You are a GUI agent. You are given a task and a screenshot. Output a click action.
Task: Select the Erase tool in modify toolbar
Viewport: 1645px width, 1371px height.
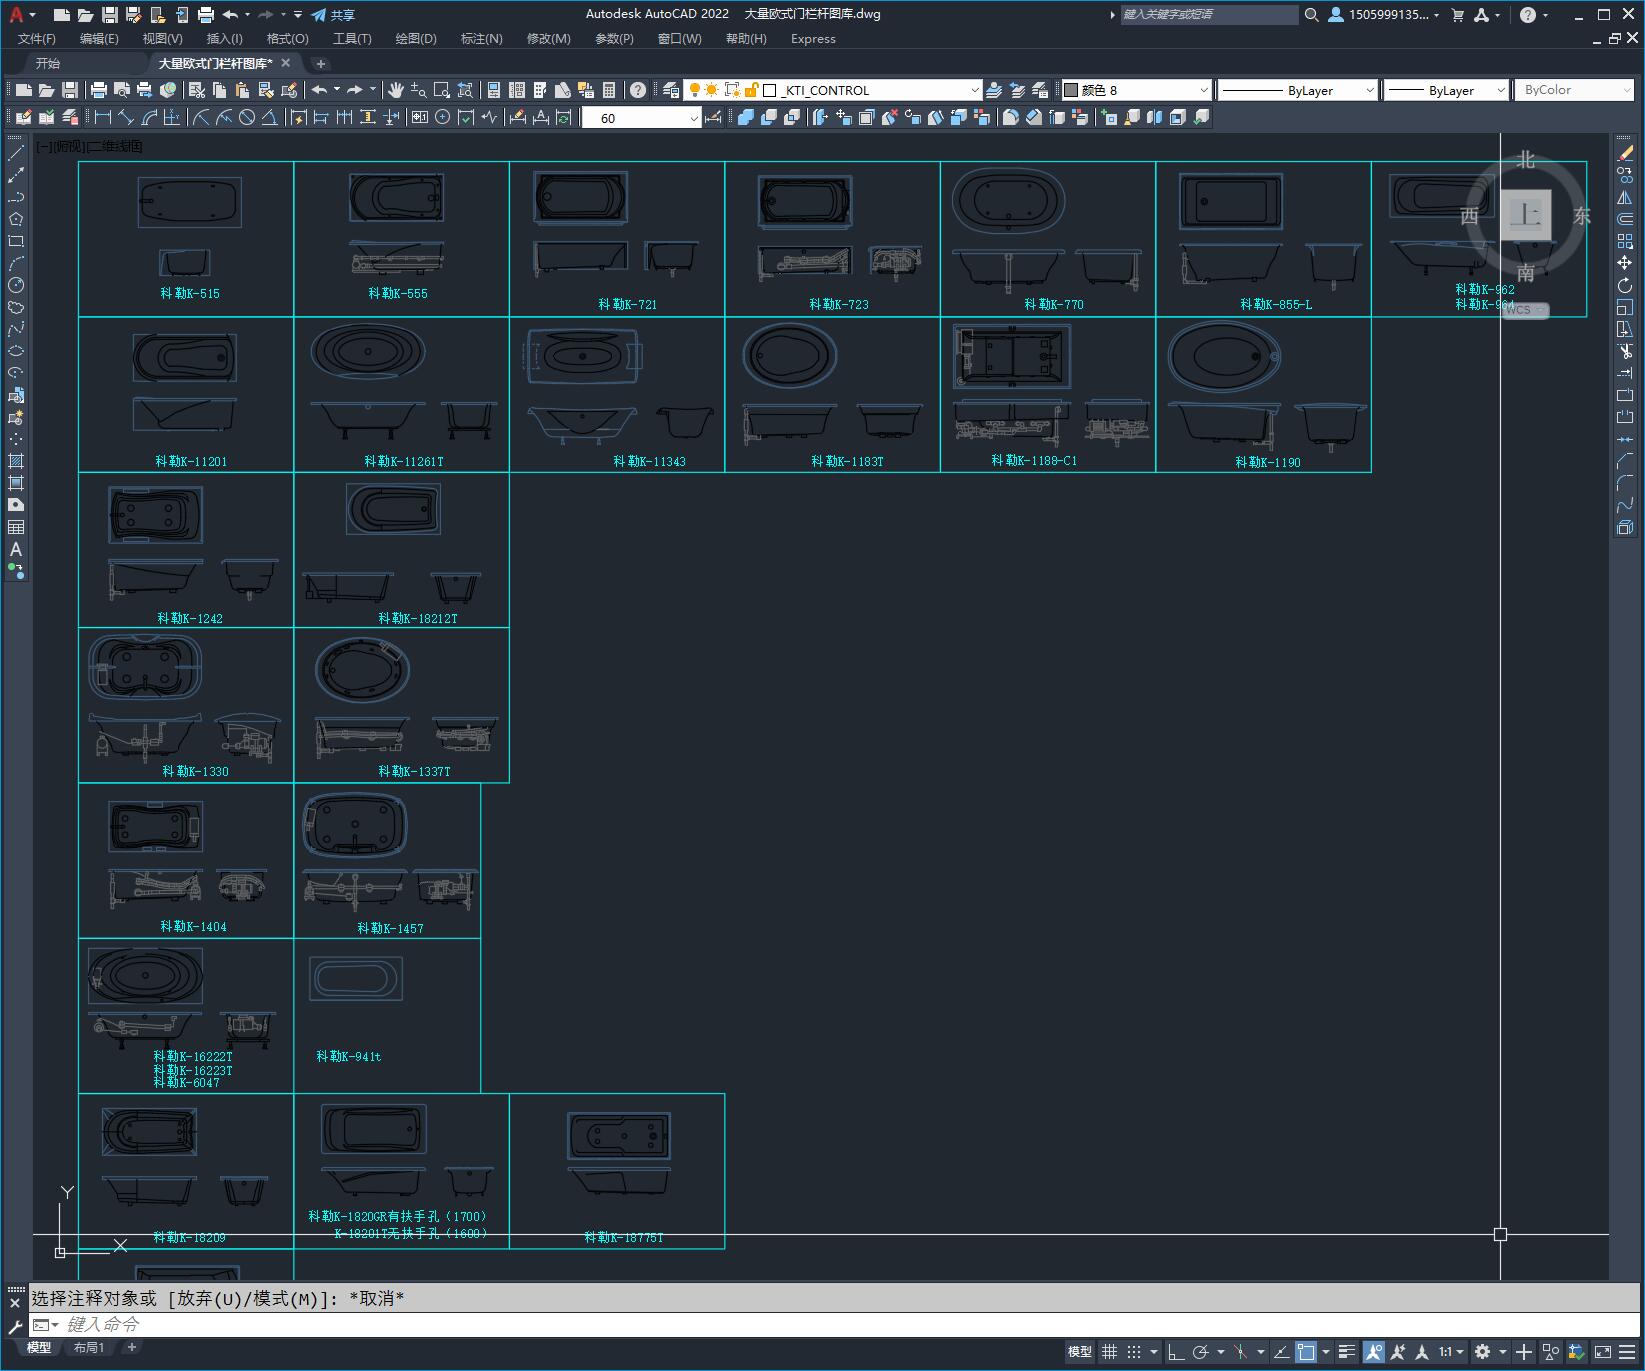(x=1625, y=153)
